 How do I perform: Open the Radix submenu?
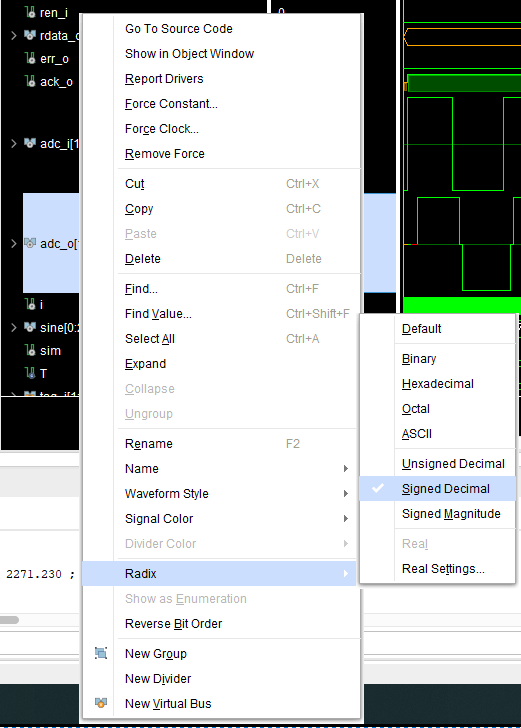click(220, 573)
